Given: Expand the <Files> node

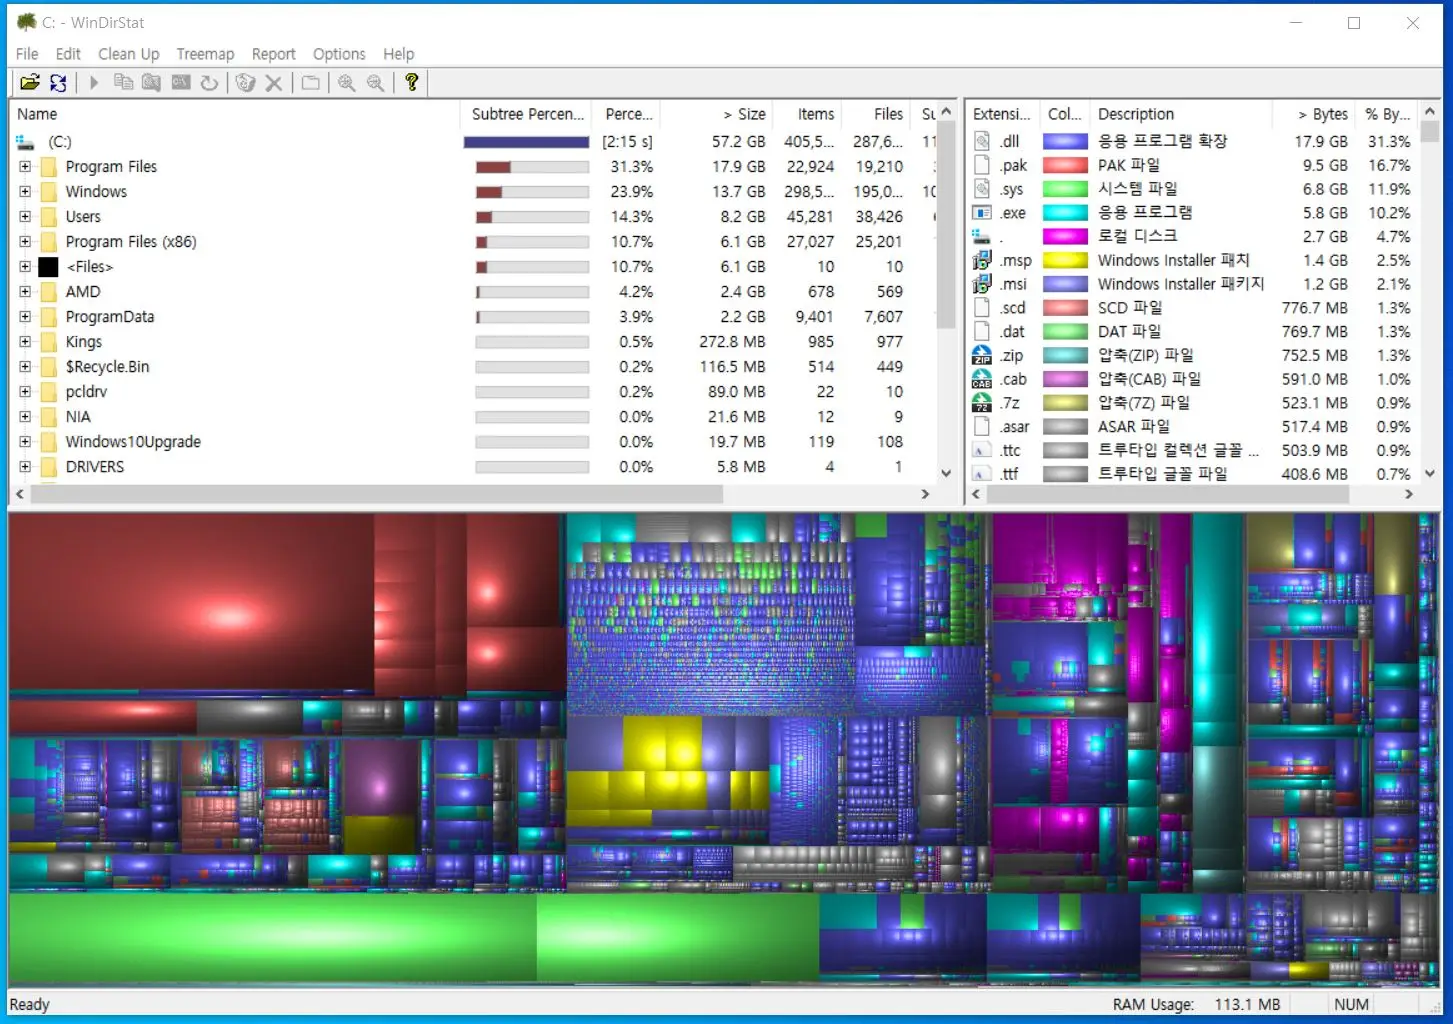Looking at the screenshot, I should tap(25, 267).
